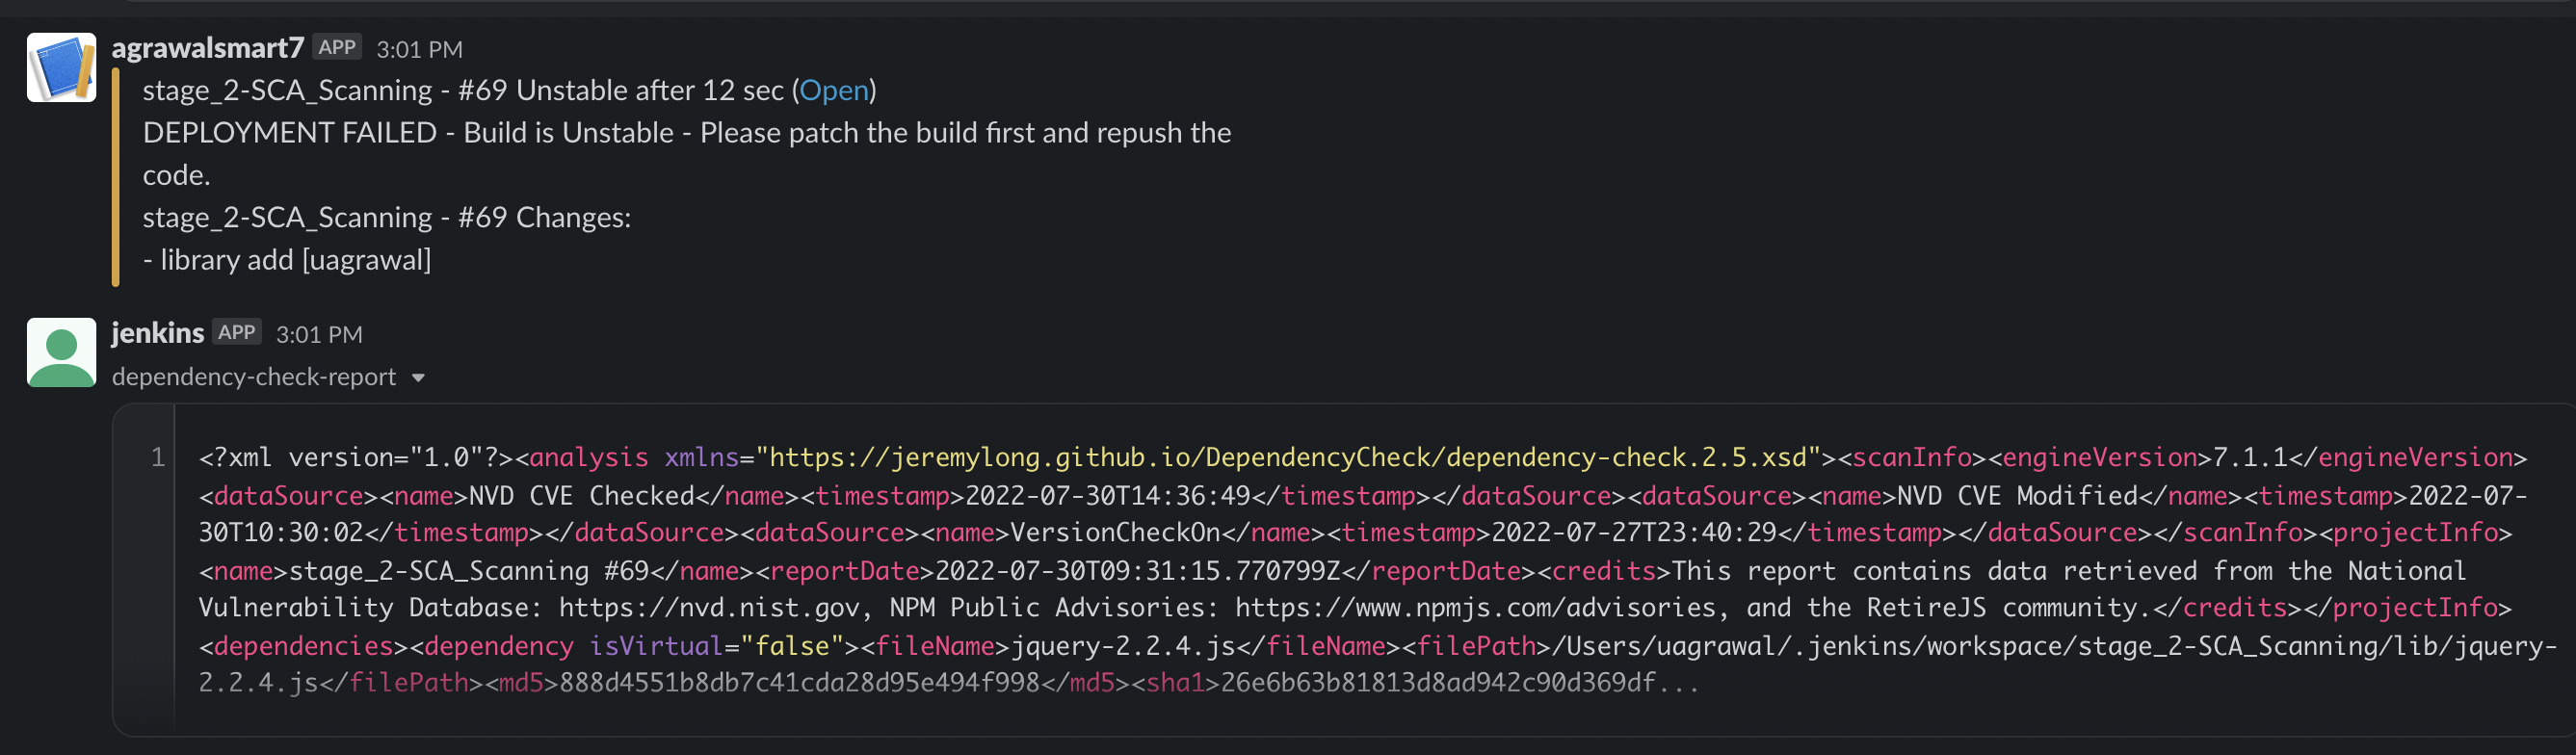2576x755 pixels.
Task: Click the 3:01 PM timestamp on agrawalsmart7 message
Action: (419, 49)
